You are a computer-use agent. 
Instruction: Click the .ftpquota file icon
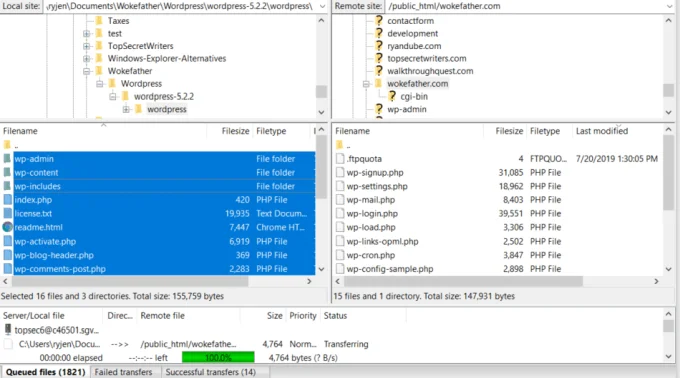(340, 159)
